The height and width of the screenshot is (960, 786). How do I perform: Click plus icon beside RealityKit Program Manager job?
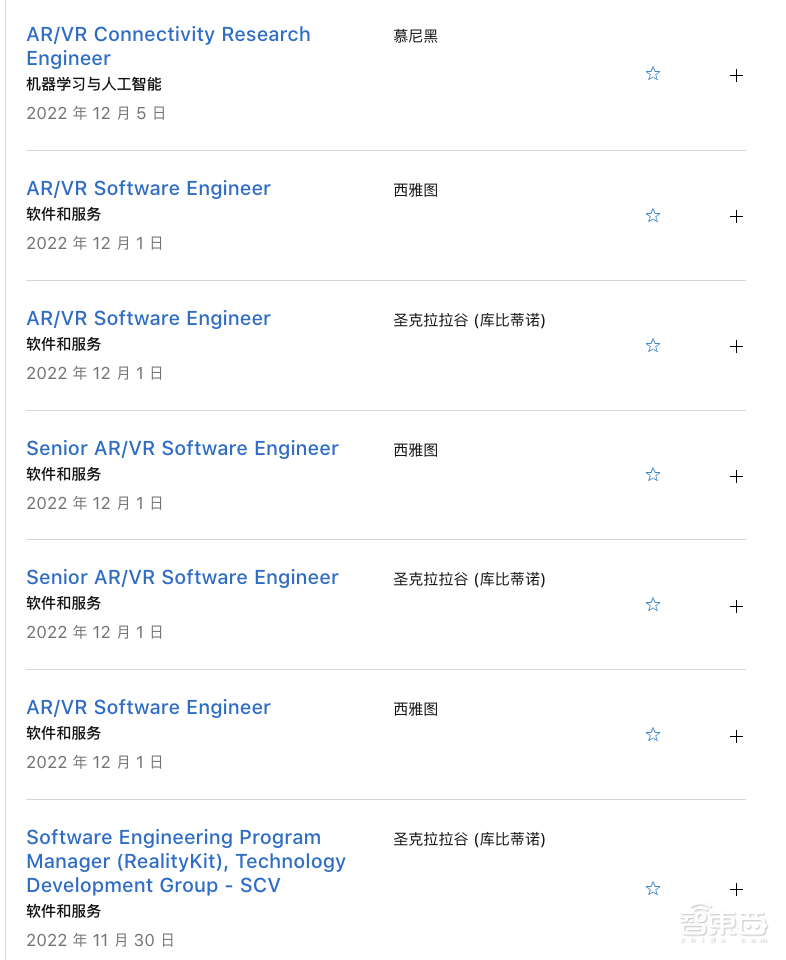[736, 889]
